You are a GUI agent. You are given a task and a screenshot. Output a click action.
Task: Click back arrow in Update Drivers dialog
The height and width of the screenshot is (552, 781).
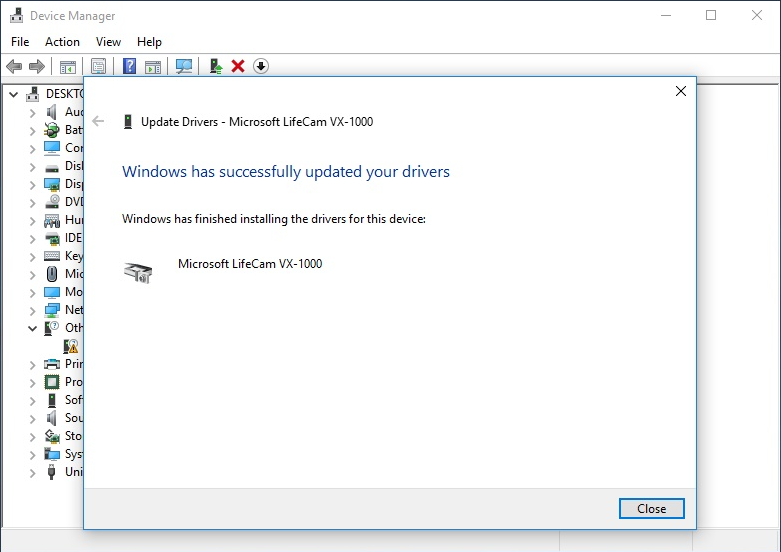click(98, 121)
